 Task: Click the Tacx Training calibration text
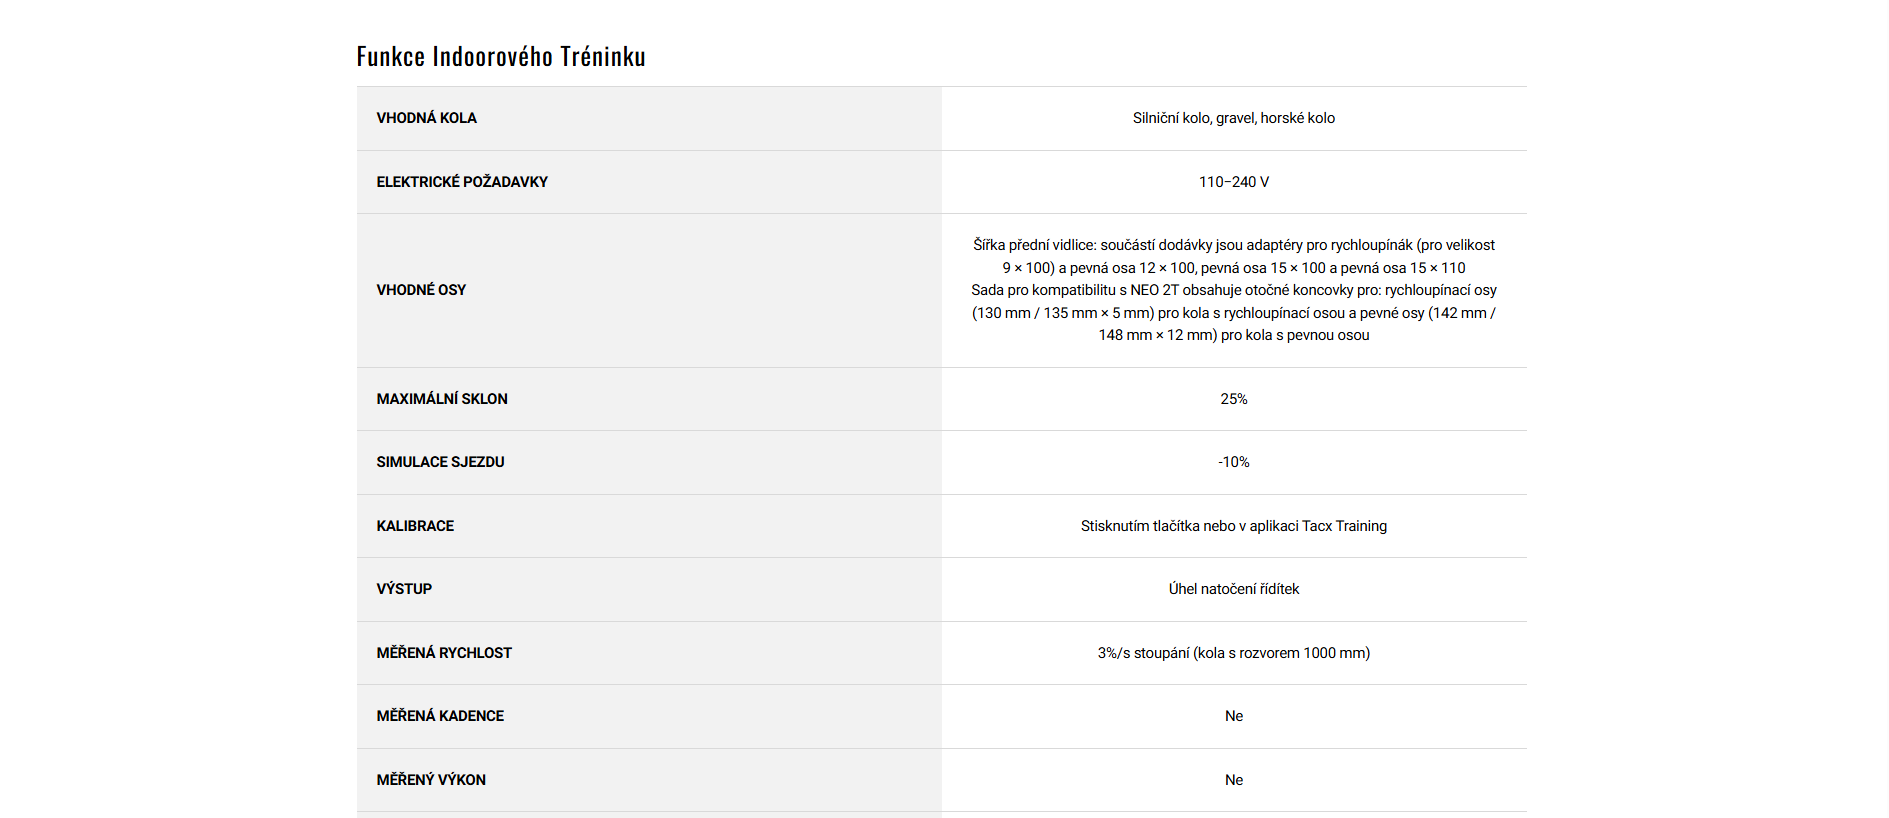[x=1233, y=526]
